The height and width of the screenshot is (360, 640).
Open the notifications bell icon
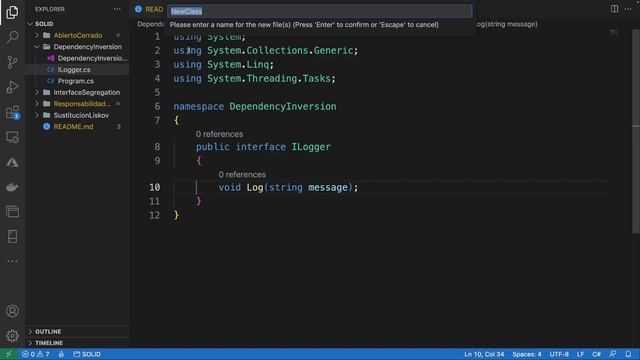click(629, 354)
